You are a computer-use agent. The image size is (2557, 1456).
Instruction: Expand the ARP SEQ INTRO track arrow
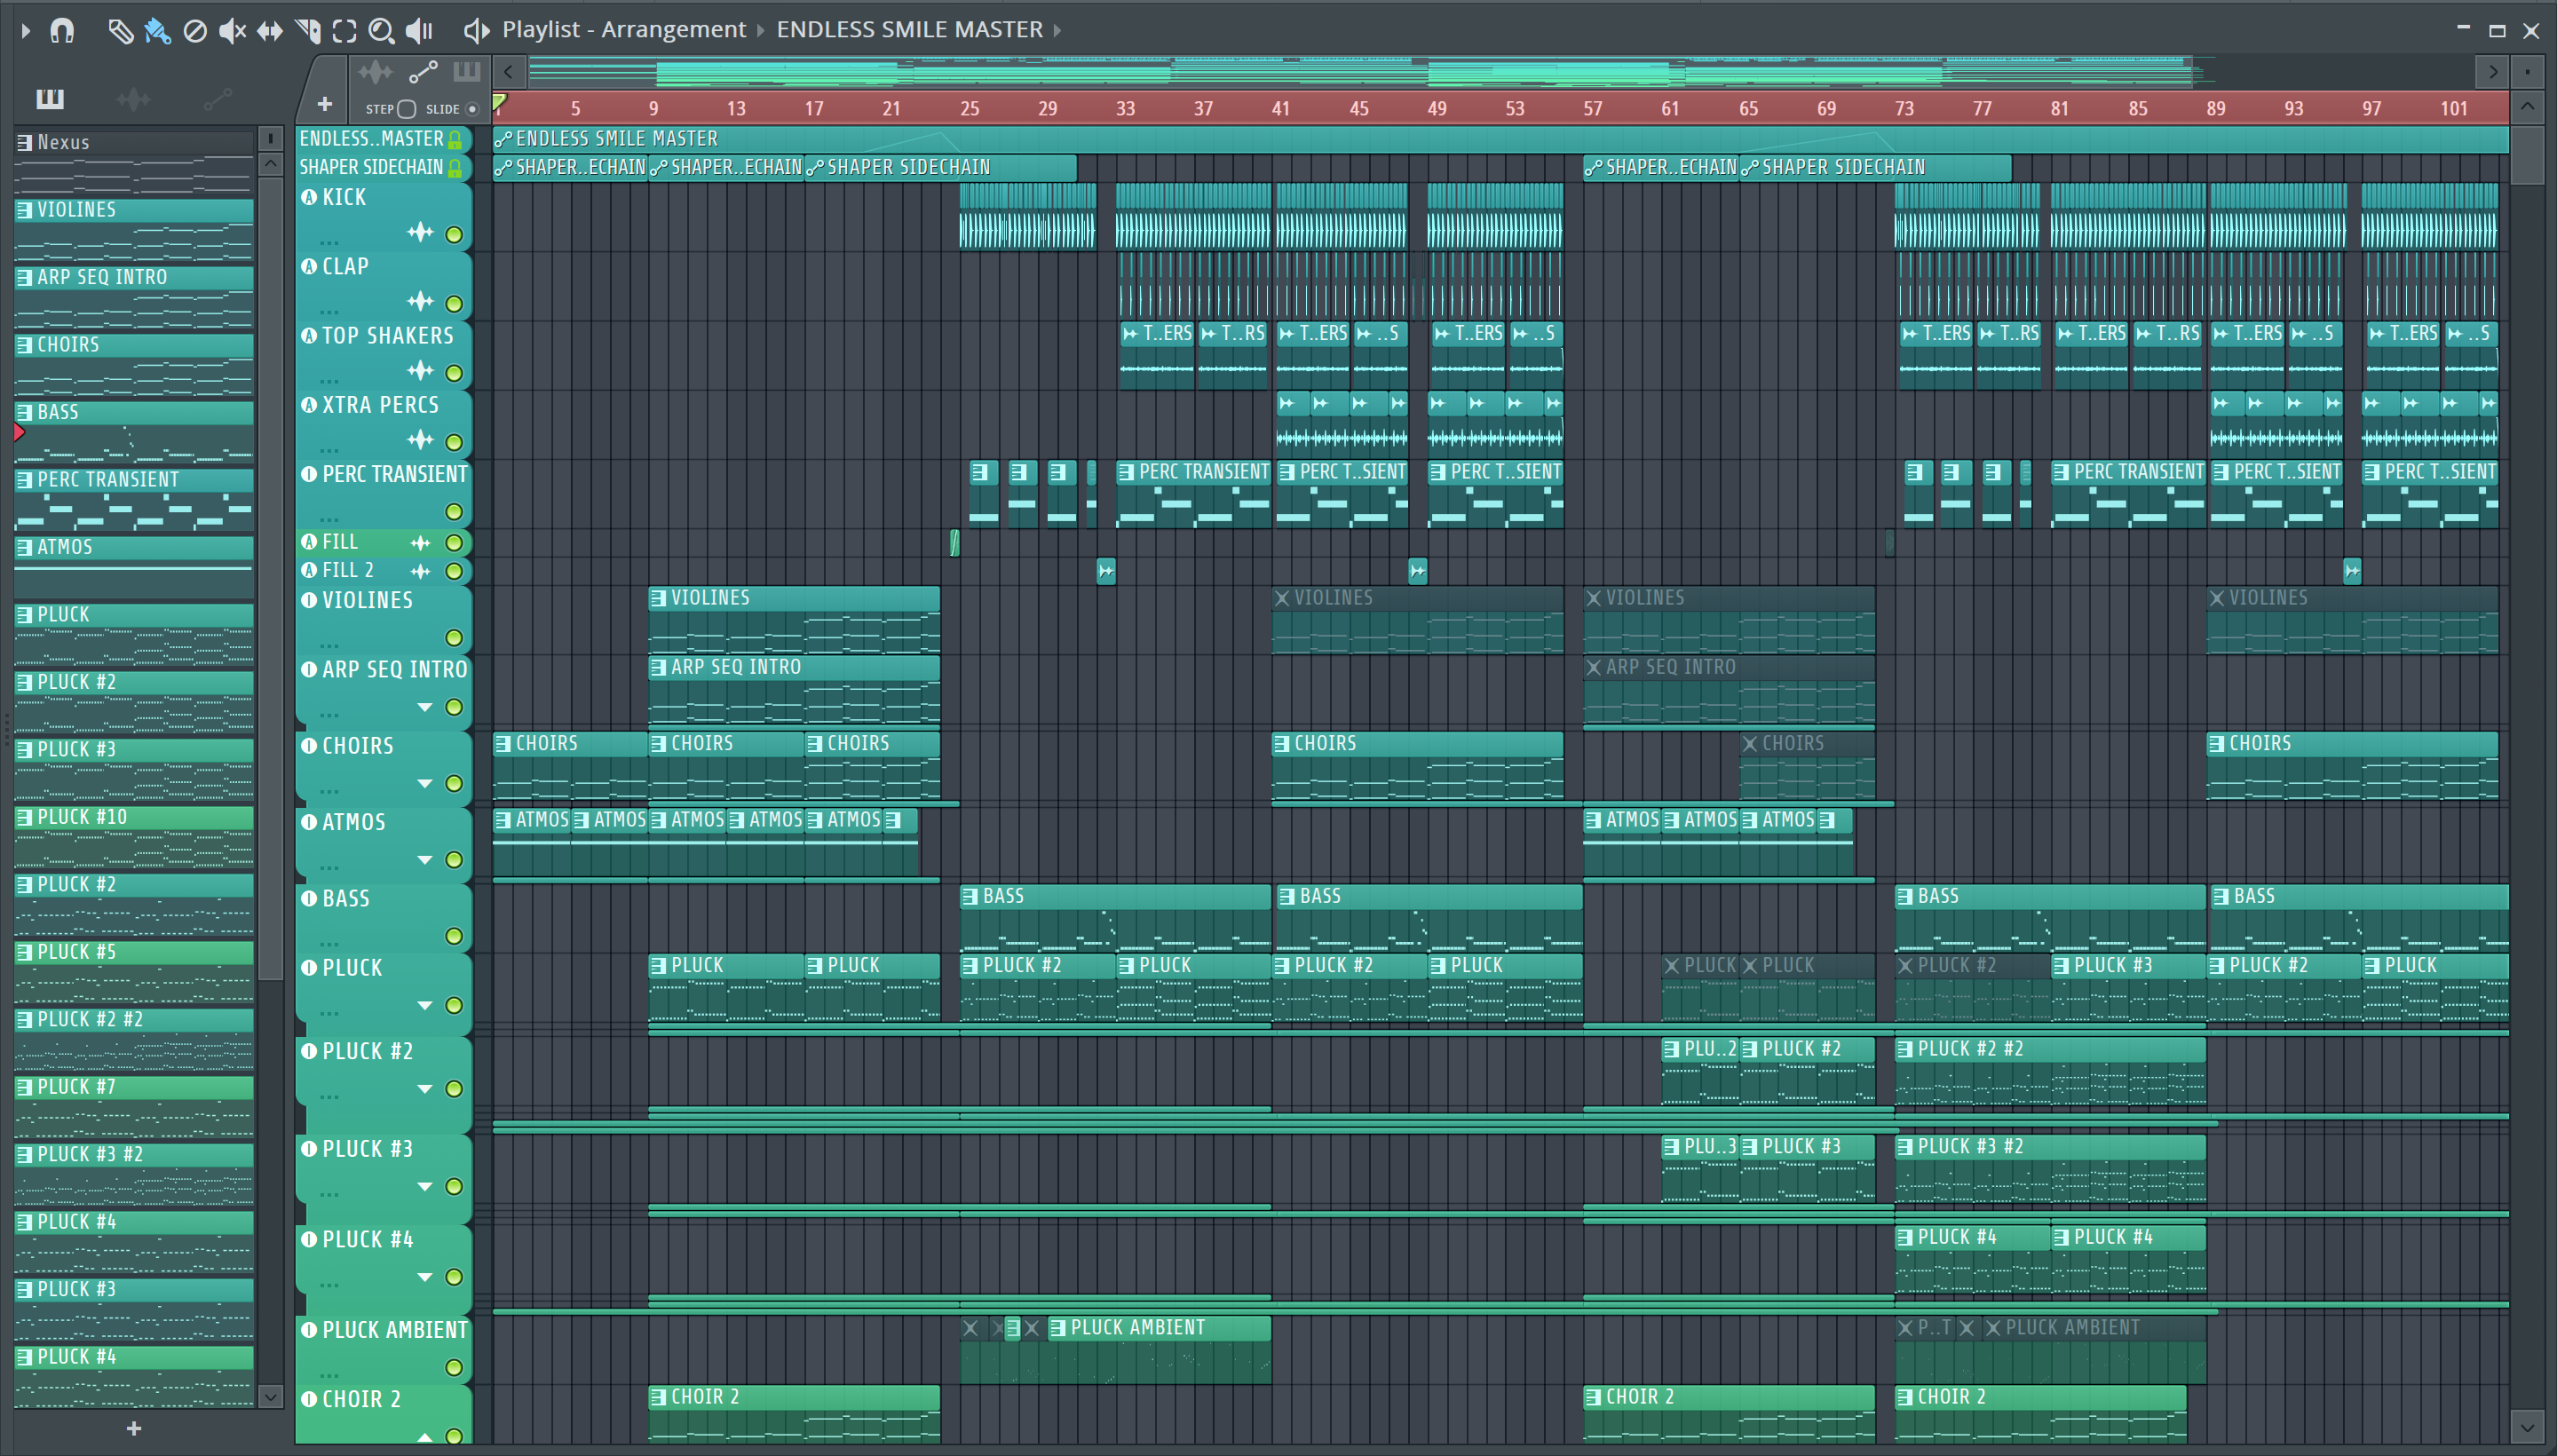(x=425, y=708)
